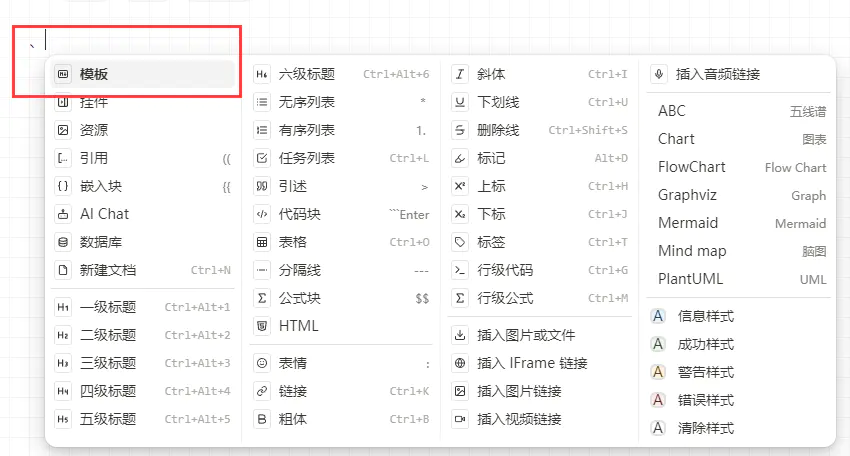Click the 插入视频链接 camera icon
The image size is (850, 456).
coord(460,419)
